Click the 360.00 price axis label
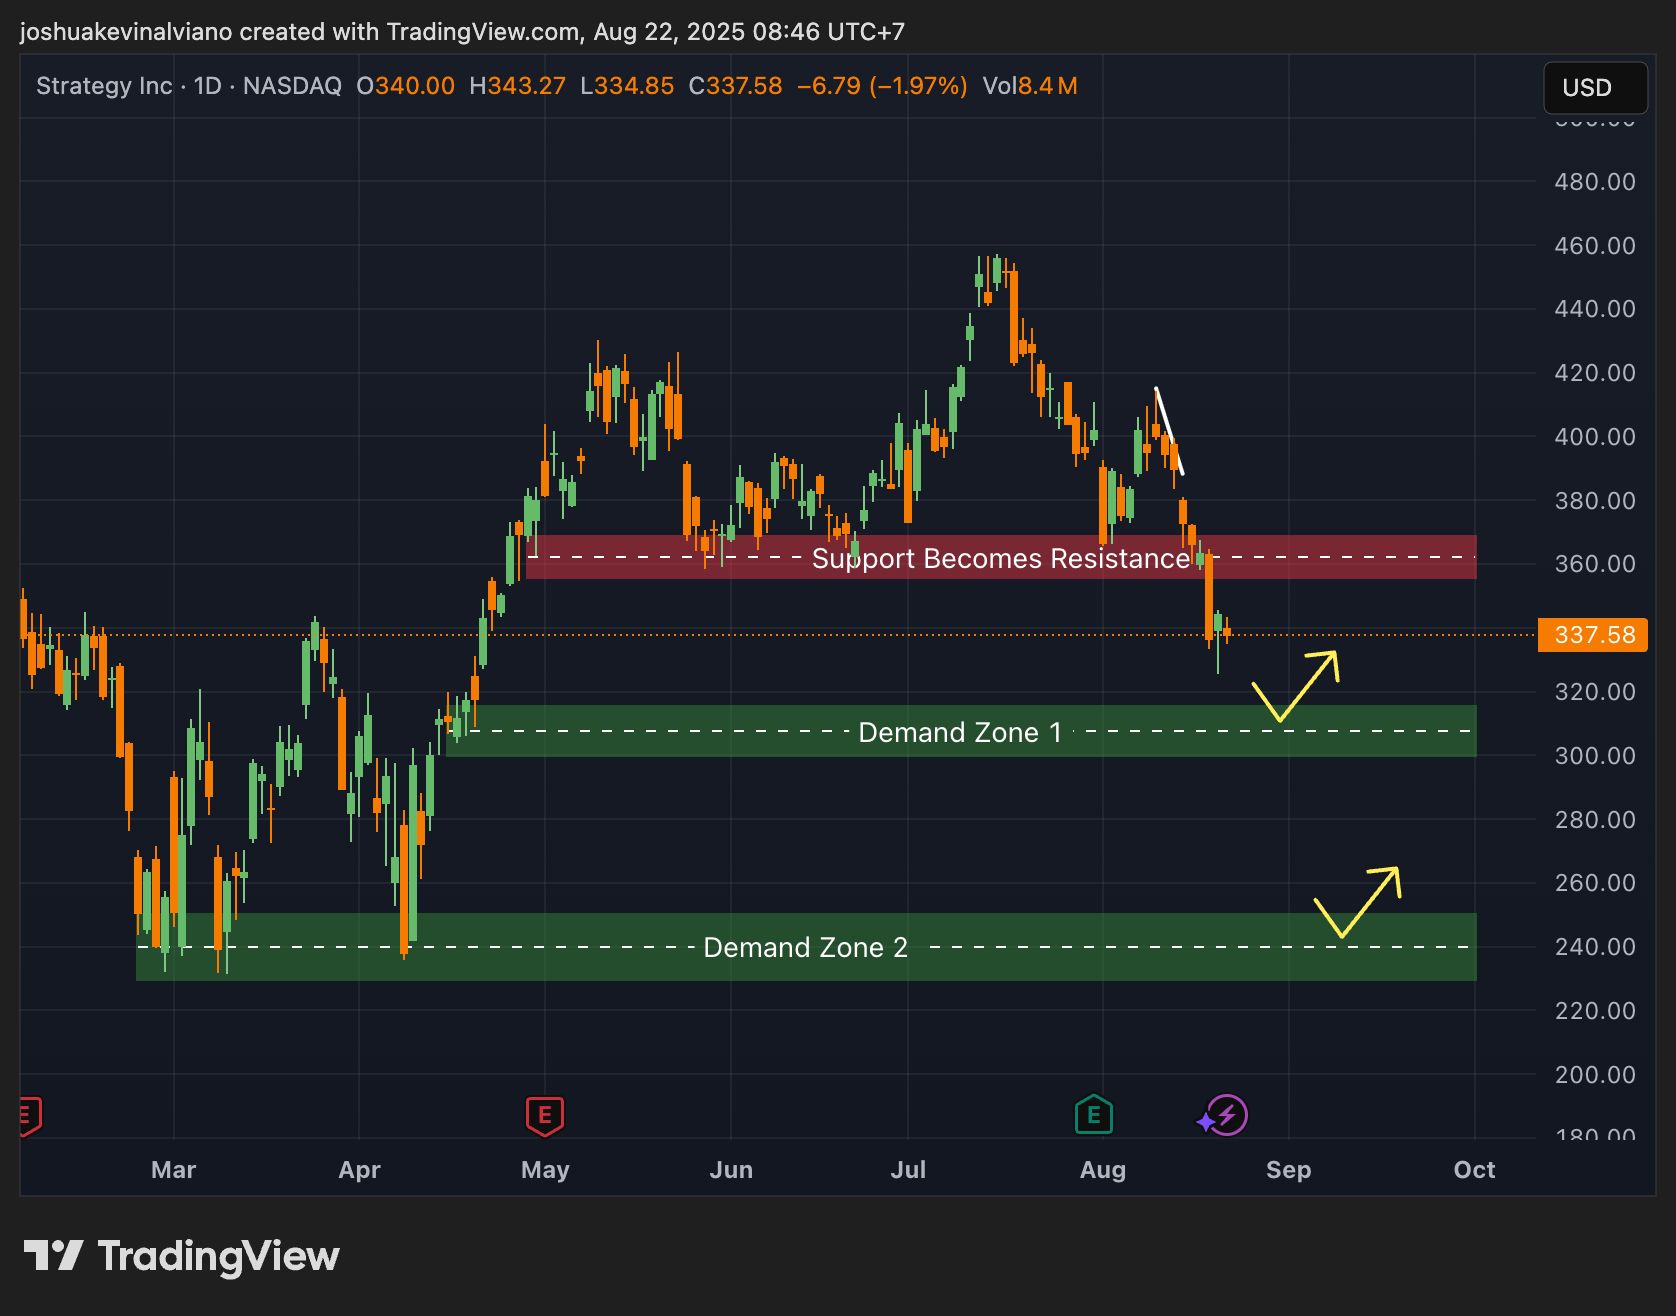The image size is (1676, 1316). (1595, 564)
